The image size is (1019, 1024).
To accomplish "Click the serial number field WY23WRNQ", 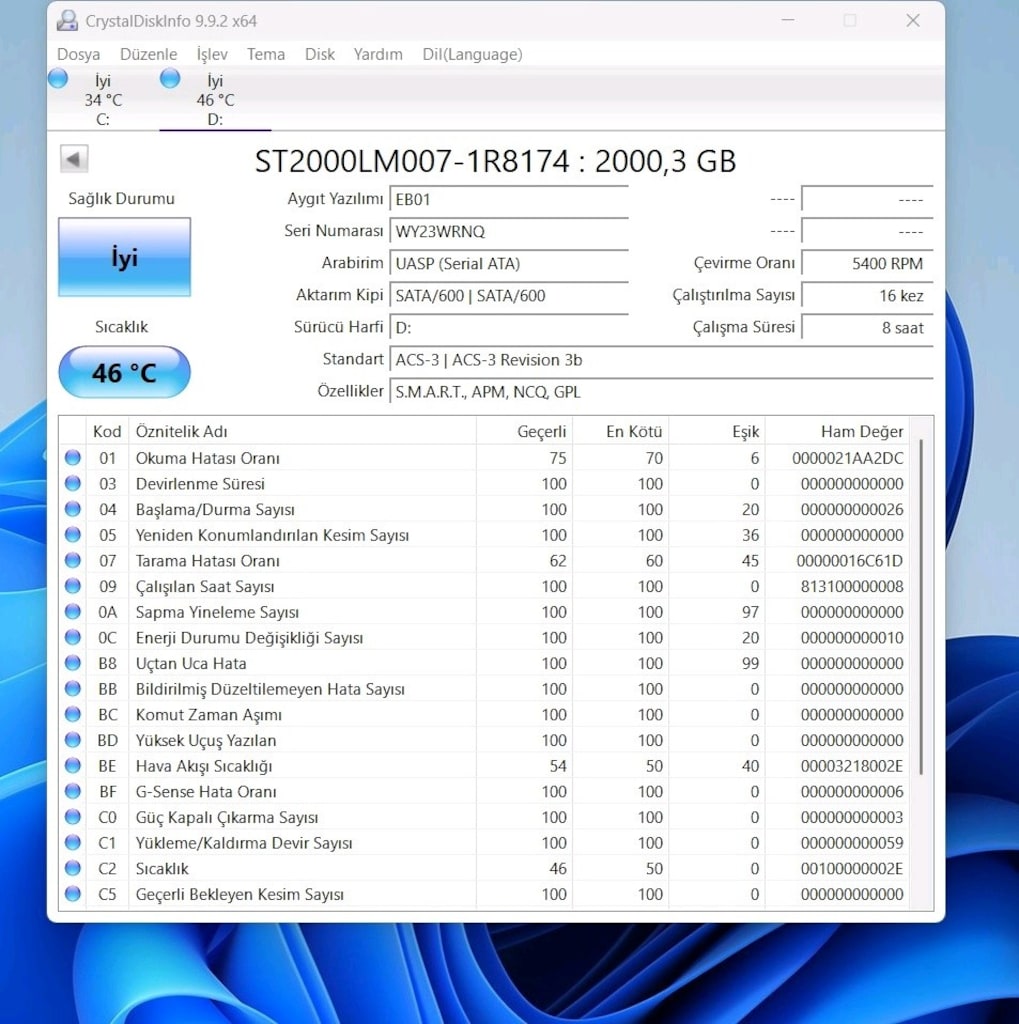I will click(509, 231).
